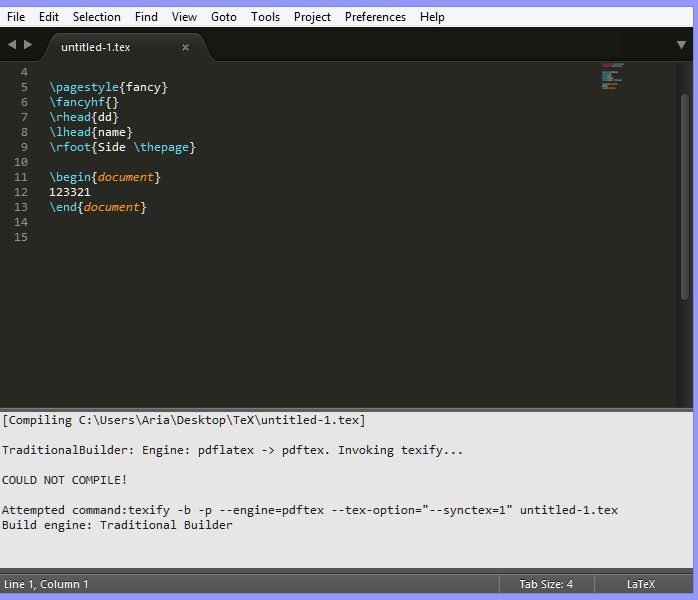Click COULD NOT COMPILE! message
This screenshot has height=600, width=698.
point(65,480)
